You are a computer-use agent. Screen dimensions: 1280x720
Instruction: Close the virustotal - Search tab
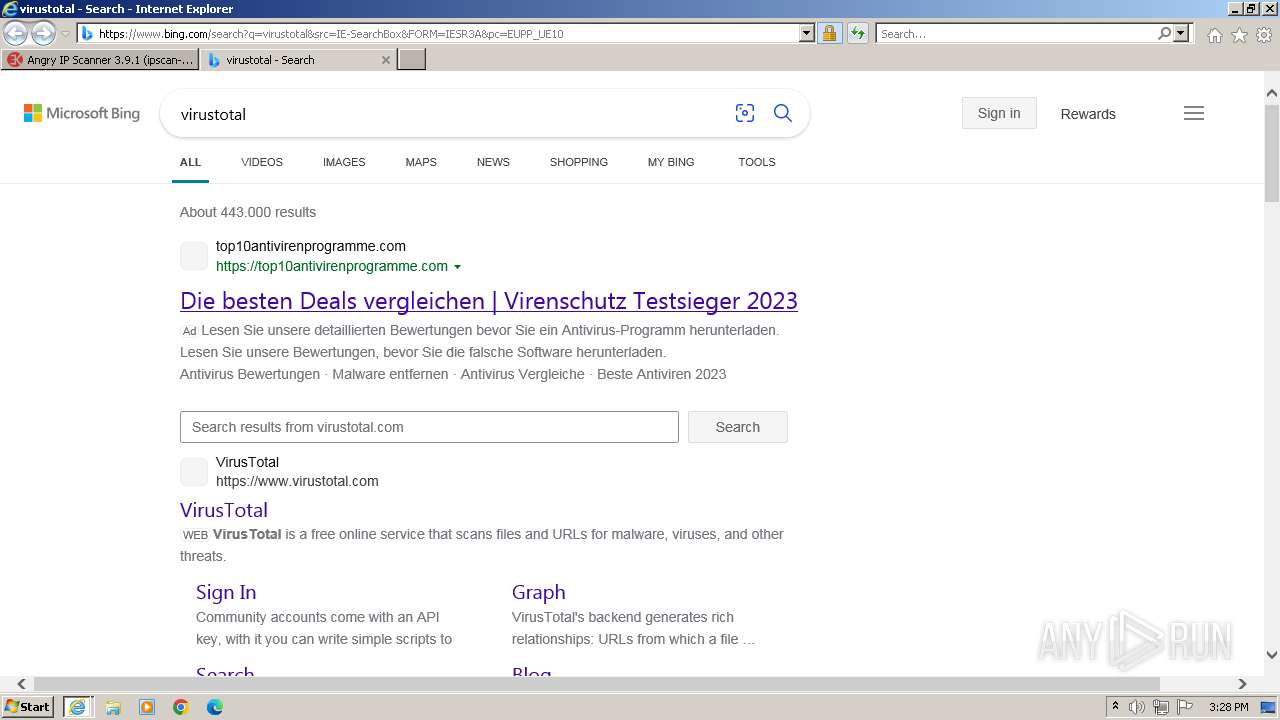coord(386,60)
